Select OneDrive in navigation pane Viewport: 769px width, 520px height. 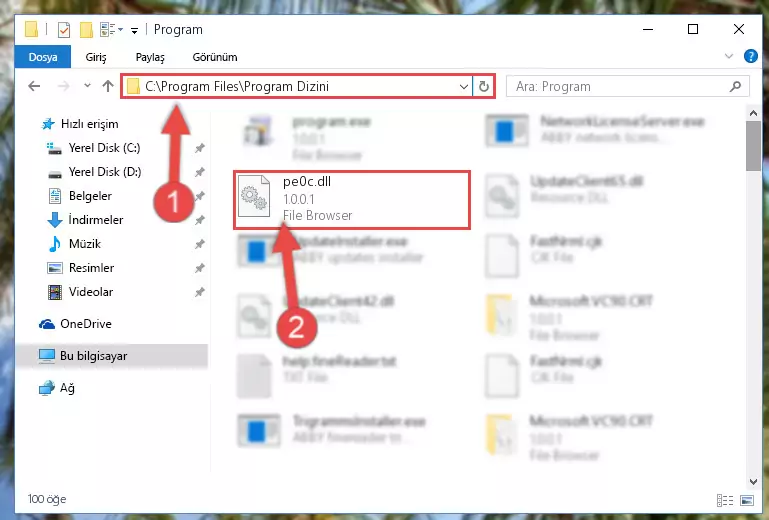[76, 324]
